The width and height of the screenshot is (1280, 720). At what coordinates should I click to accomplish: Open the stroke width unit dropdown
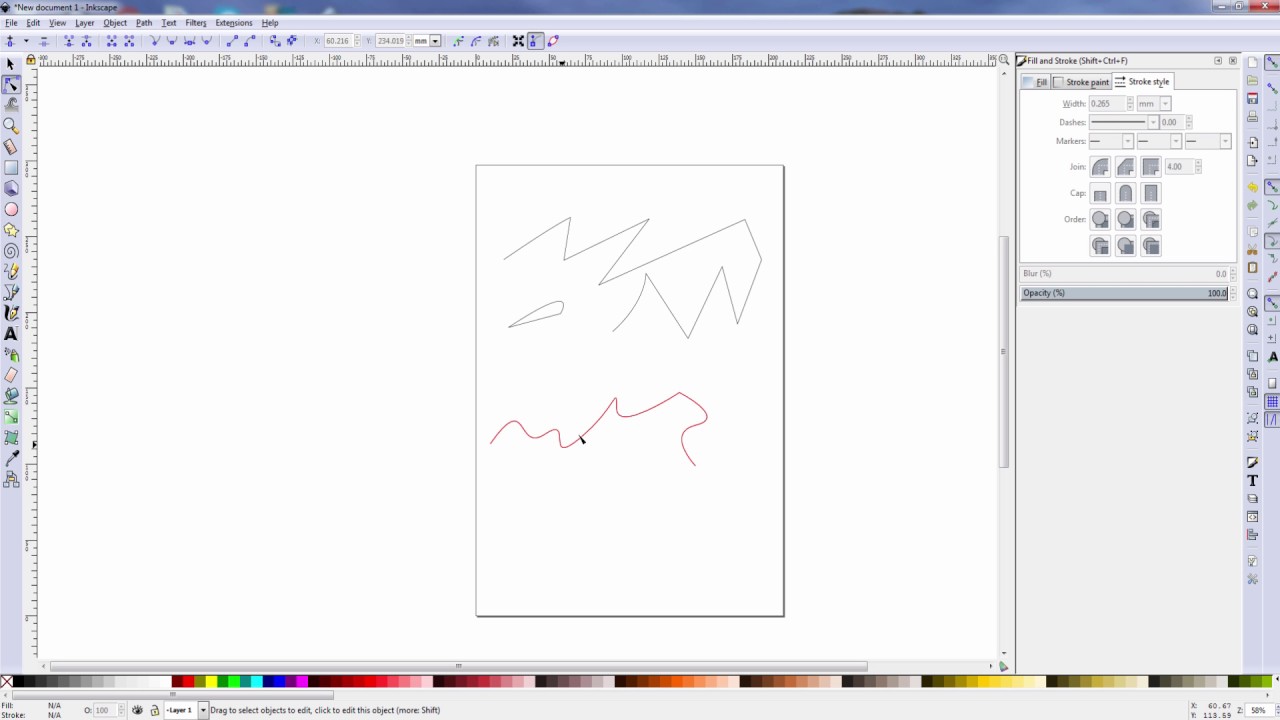tap(1154, 104)
